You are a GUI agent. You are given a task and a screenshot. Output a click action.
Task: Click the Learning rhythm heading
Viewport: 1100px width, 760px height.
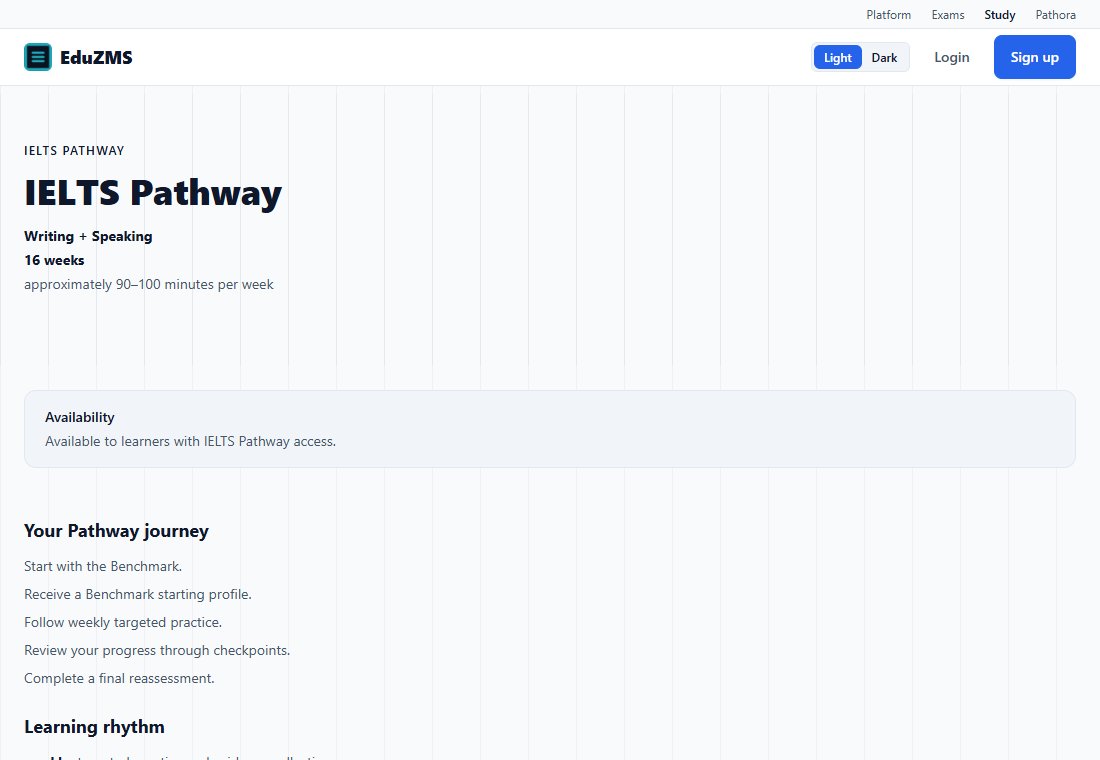[94, 727]
